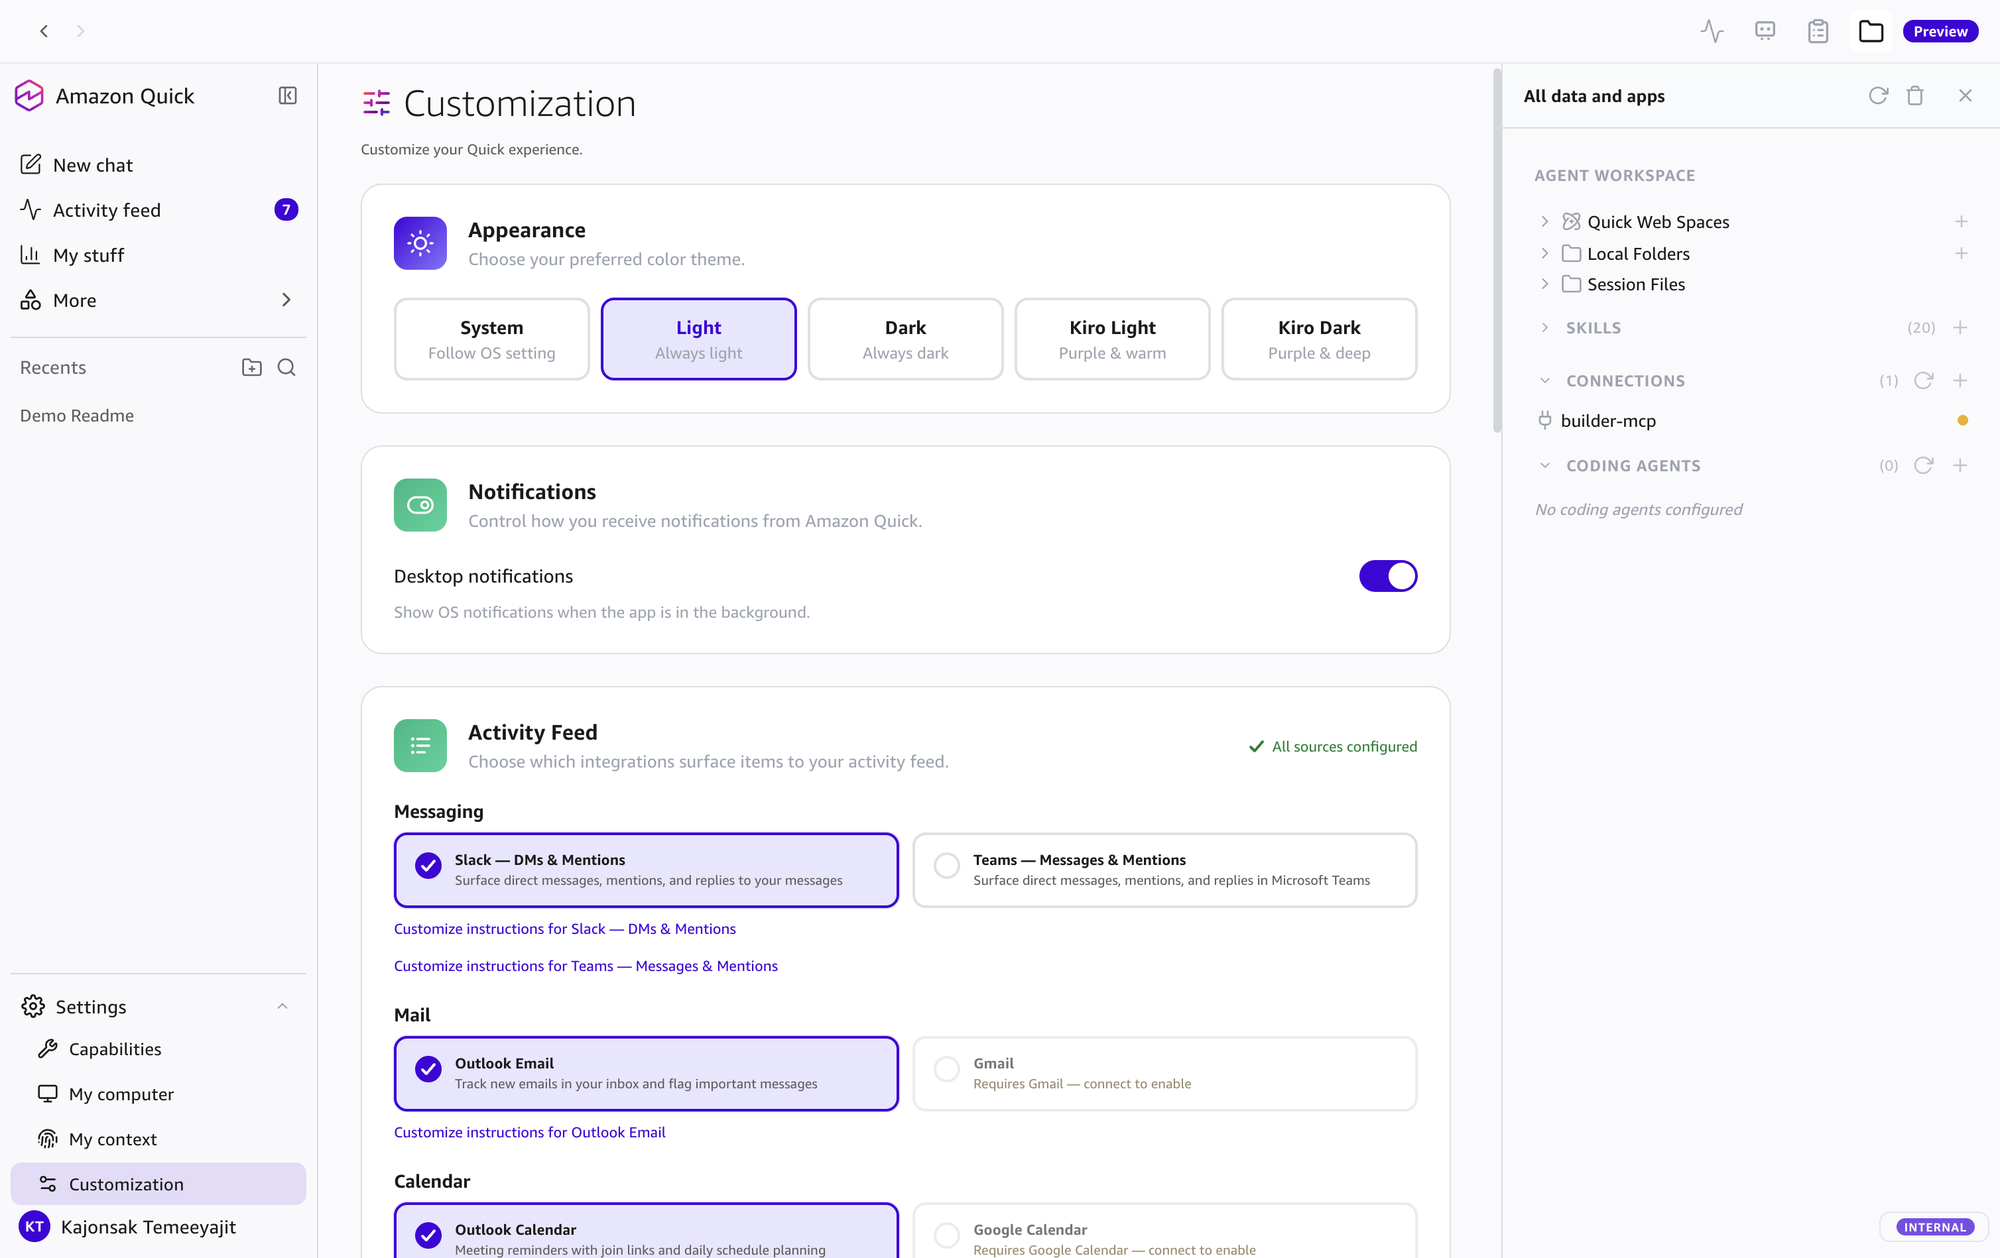Toggle the folder icon in top toolbar
The image size is (2000, 1258).
[x=1871, y=31]
